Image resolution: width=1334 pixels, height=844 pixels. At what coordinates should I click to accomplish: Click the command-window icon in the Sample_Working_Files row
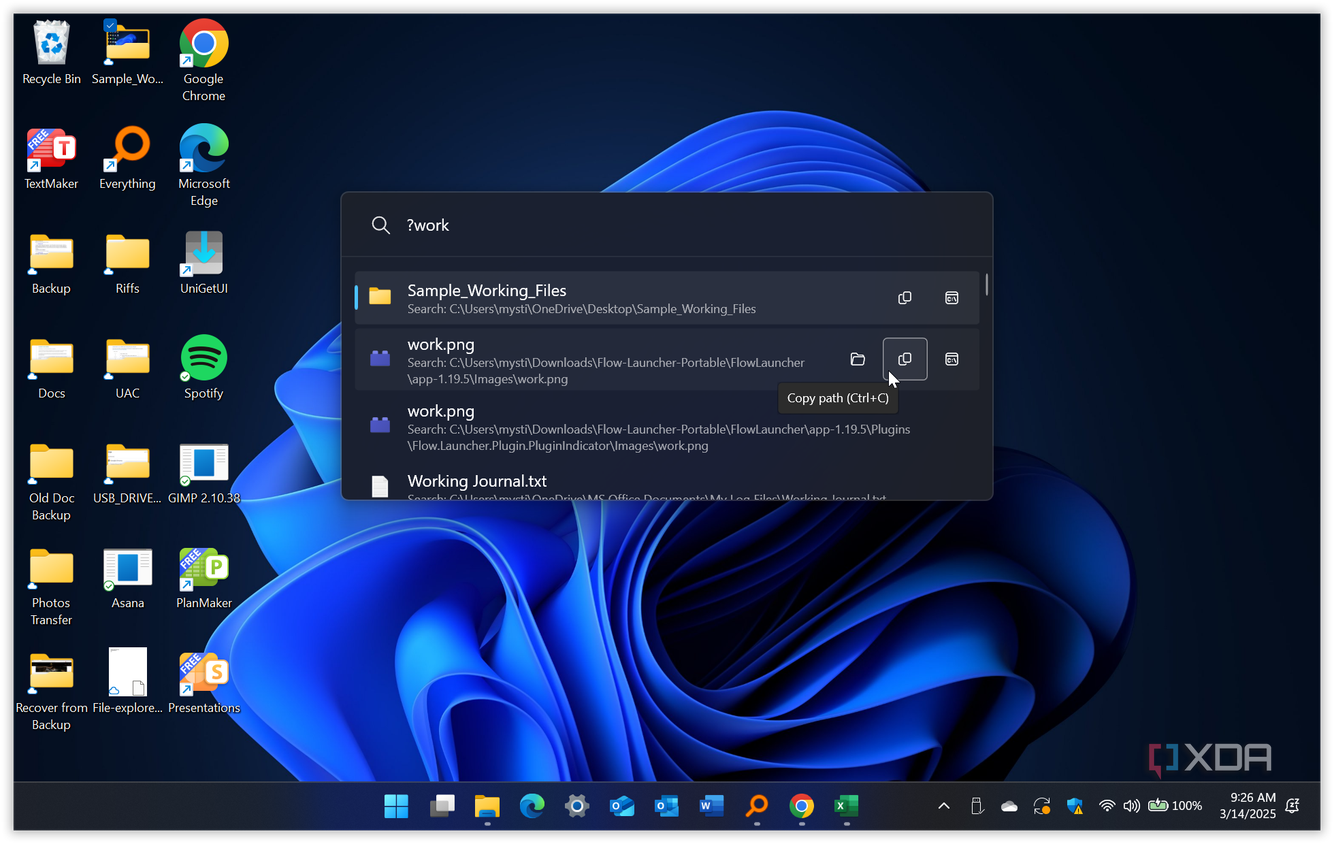(952, 298)
